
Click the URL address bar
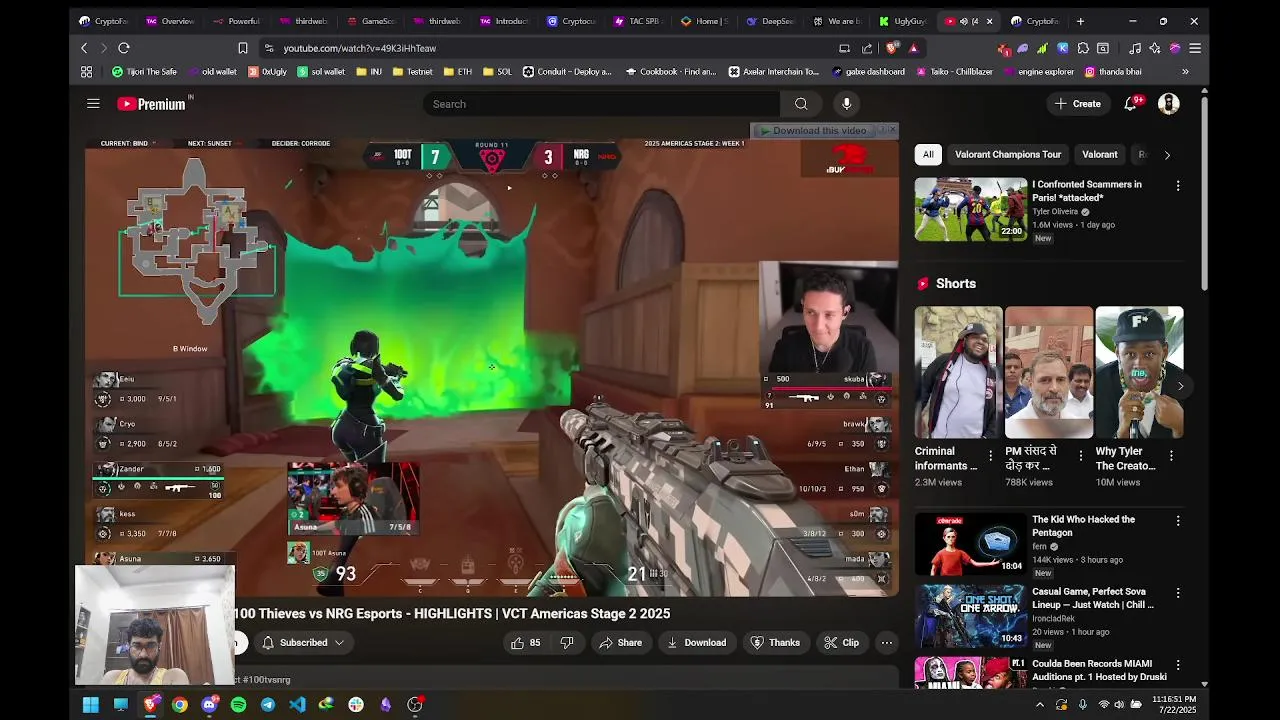point(550,48)
